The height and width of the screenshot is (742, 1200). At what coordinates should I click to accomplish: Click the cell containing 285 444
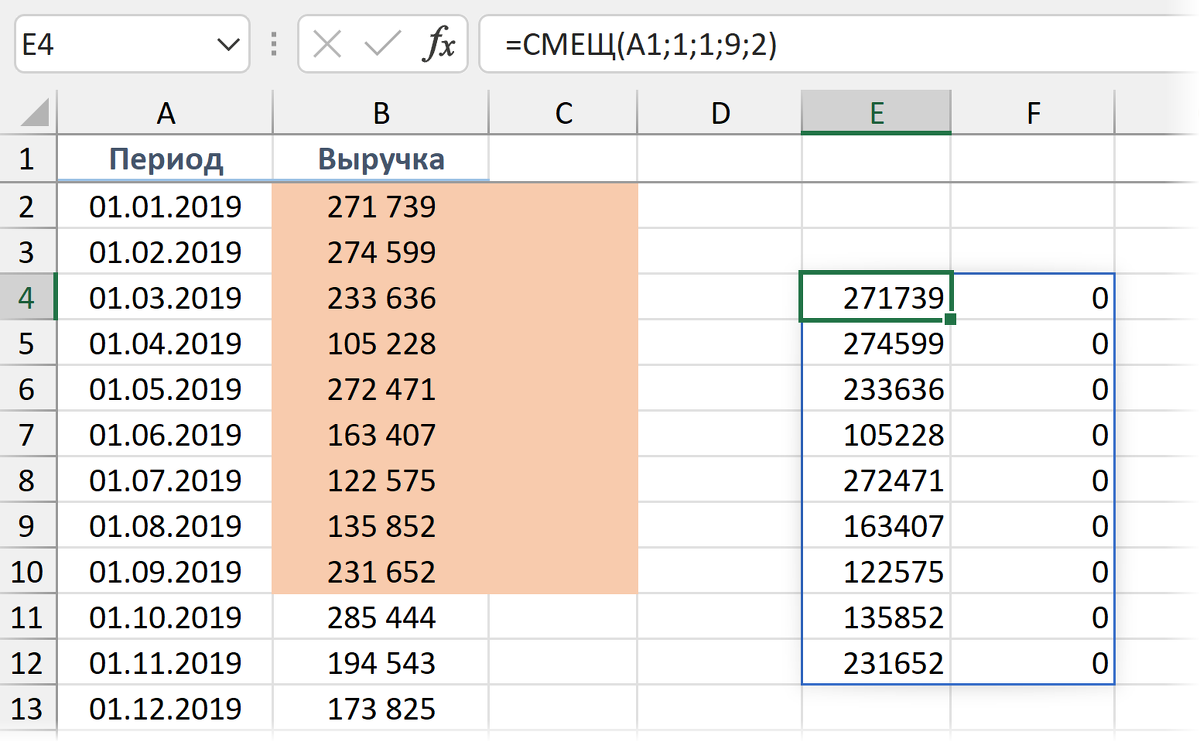click(x=381, y=618)
